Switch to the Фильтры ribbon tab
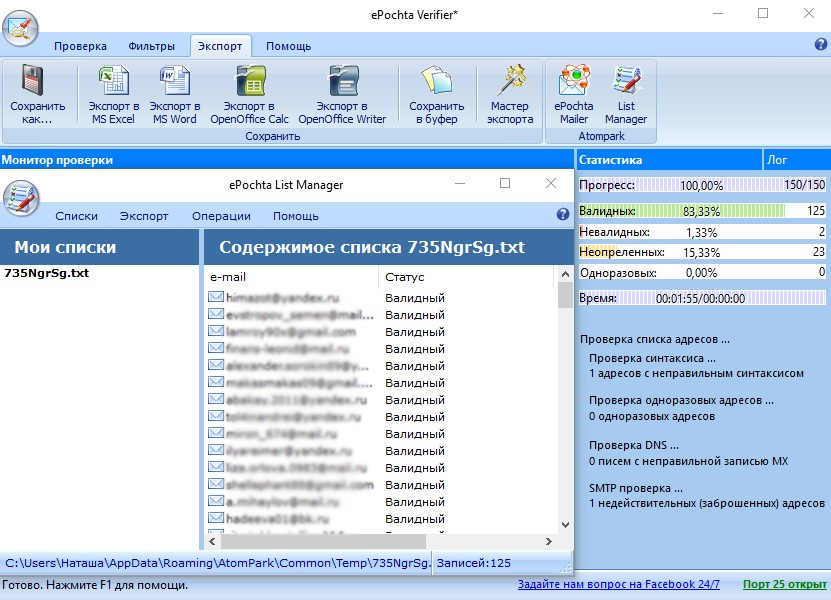The height and width of the screenshot is (600, 831). (x=151, y=46)
